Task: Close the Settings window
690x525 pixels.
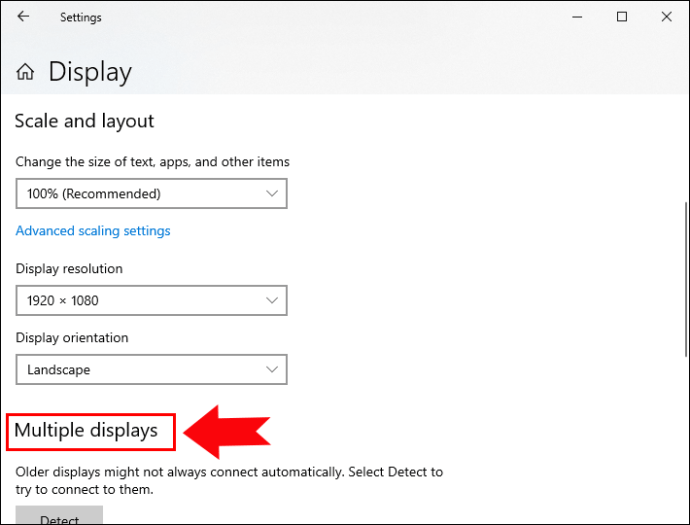Action: coord(666,17)
